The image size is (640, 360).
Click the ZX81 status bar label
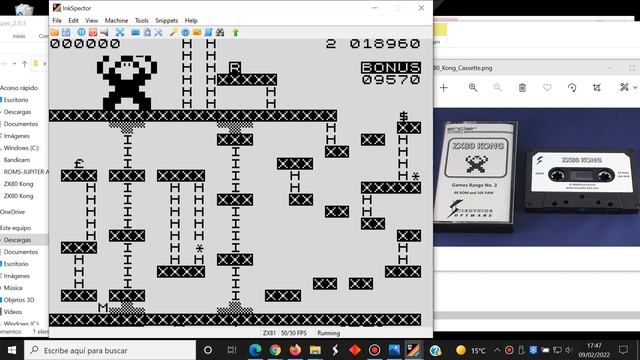(269, 333)
